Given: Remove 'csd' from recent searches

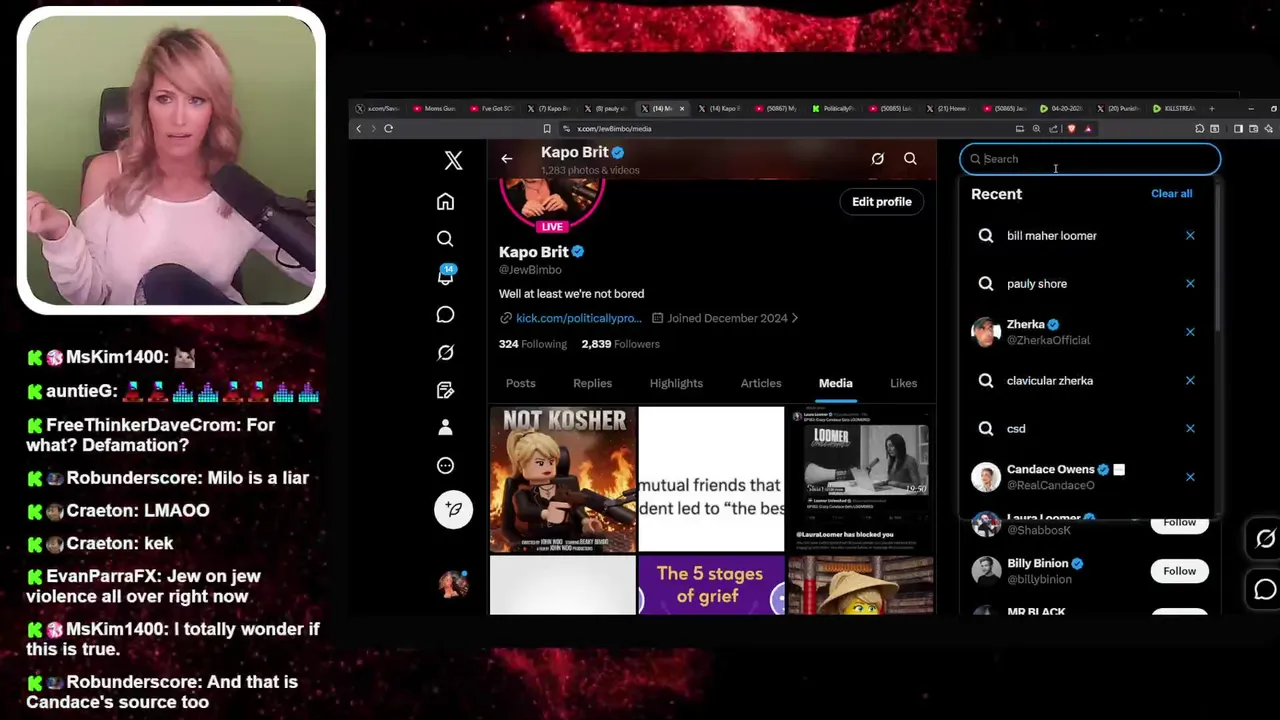Looking at the screenshot, I should [x=1190, y=429].
